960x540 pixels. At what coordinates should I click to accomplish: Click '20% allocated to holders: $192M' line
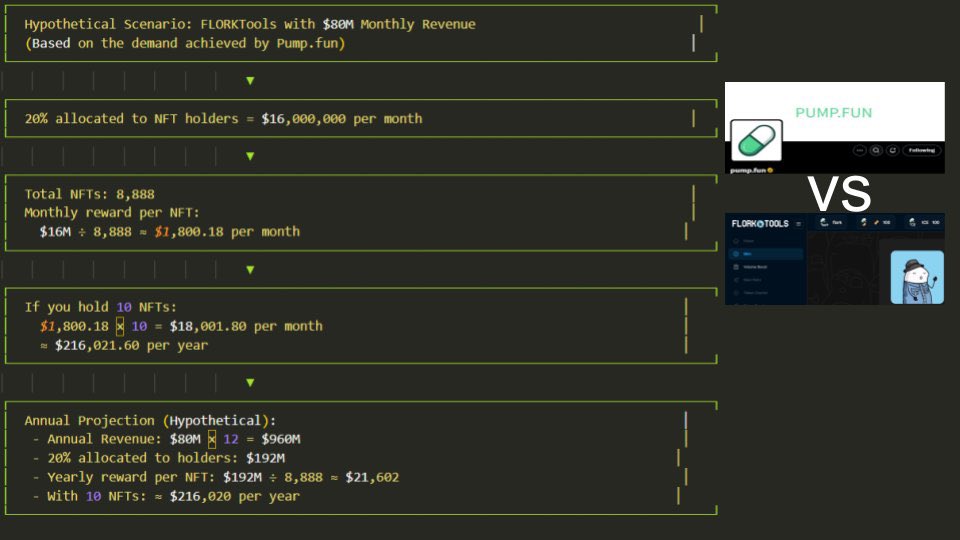click(x=159, y=458)
